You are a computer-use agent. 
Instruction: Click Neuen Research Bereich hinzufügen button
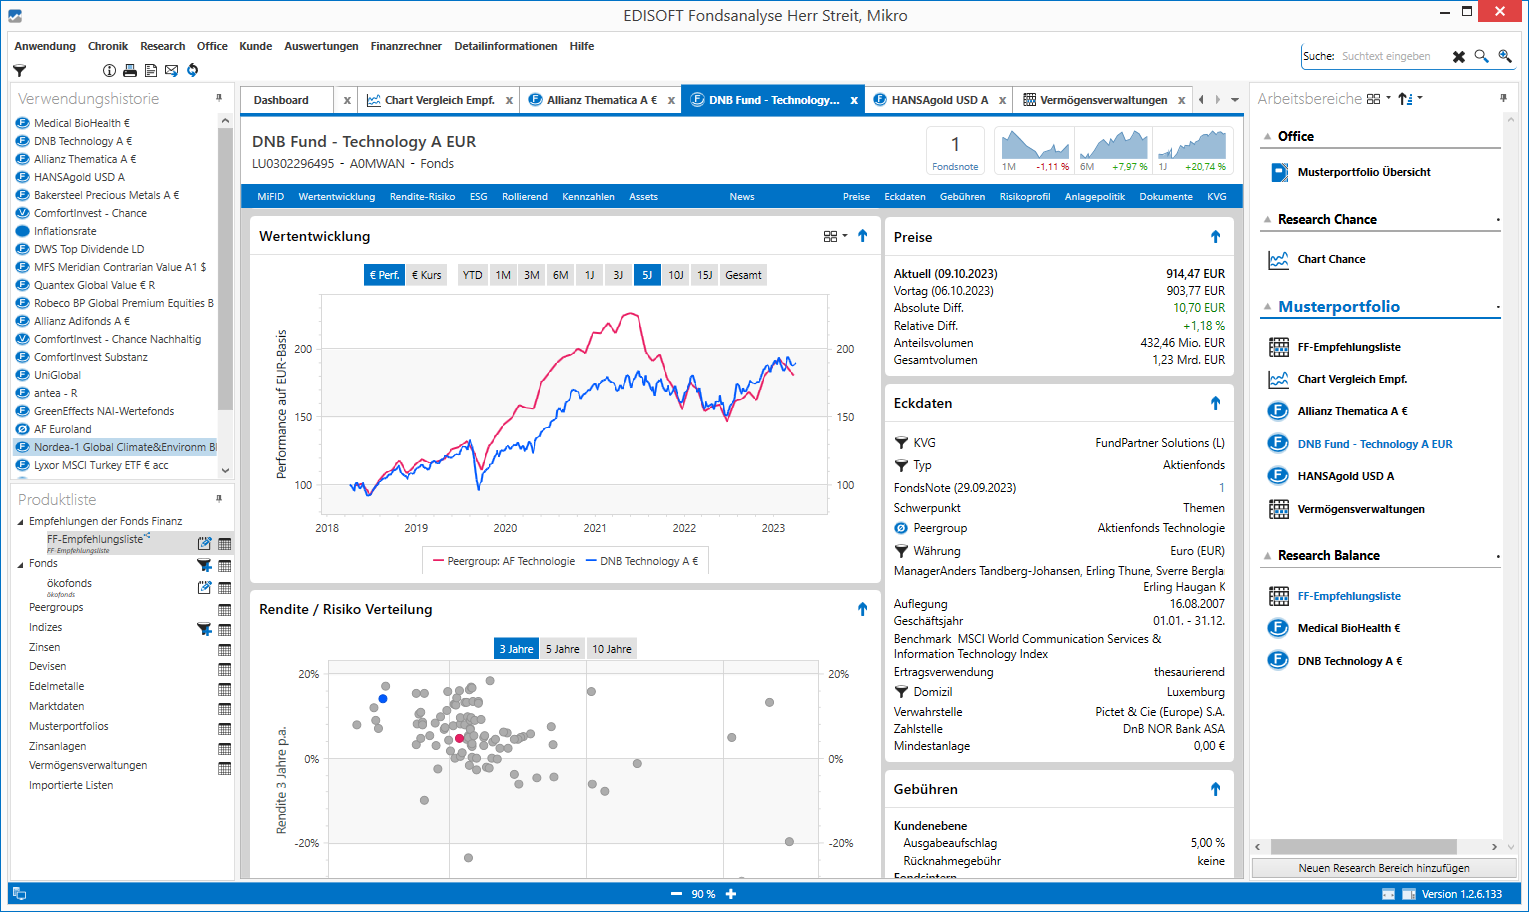coord(1383,868)
